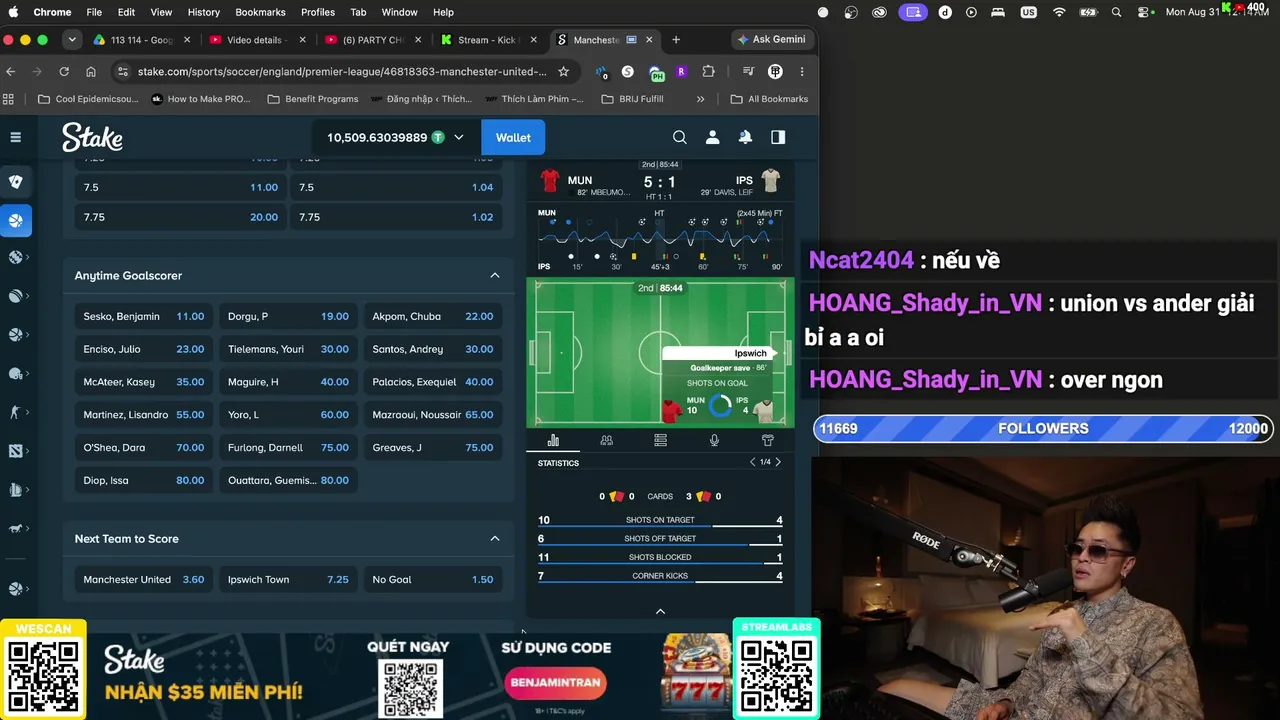The height and width of the screenshot is (720, 1280).
Task: Open the bookmarks apps grid icon
Action: 9,99
